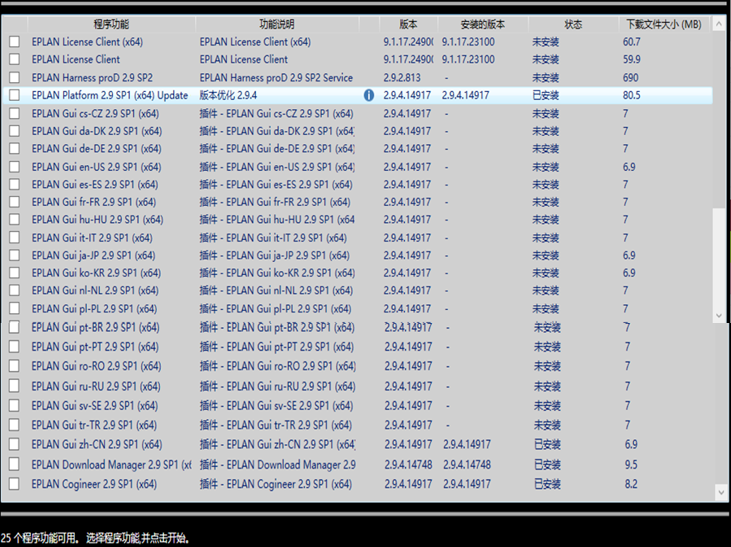This screenshot has width=731, height=547.
Task: Enable the EPLAN Gui en-US 2.9 SP1 checkbox
Action: (x=14, y=167)
